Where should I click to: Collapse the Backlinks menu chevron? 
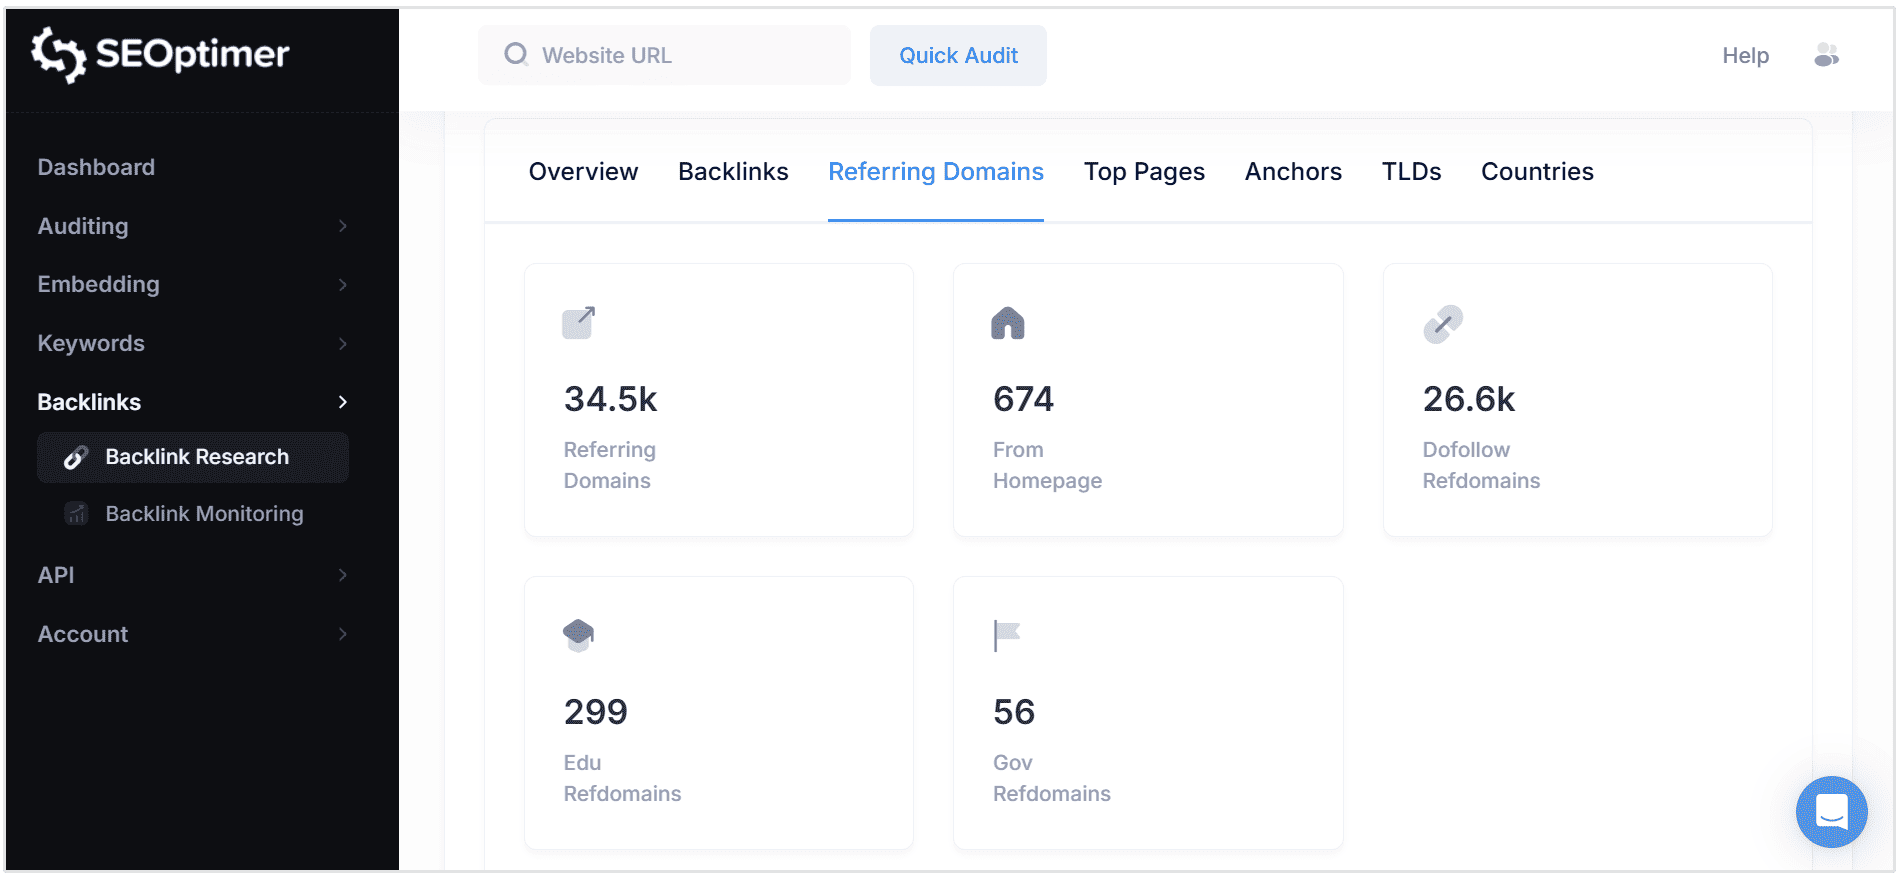[343, 402]
